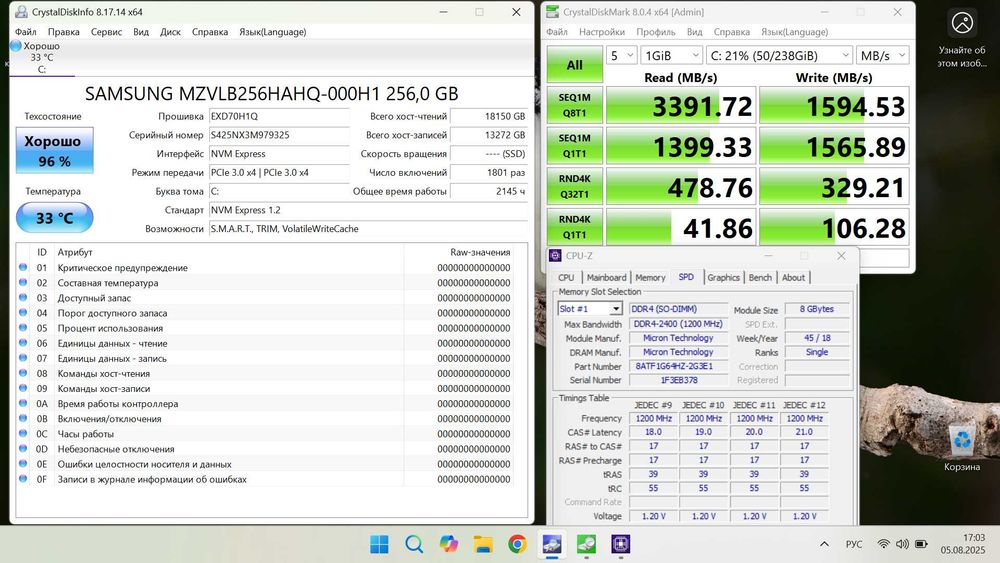Click CPU-Z title bar app icon
The height and width of the screenshot is (563, 1000).
pyautogui.click(x=555, y=255)
